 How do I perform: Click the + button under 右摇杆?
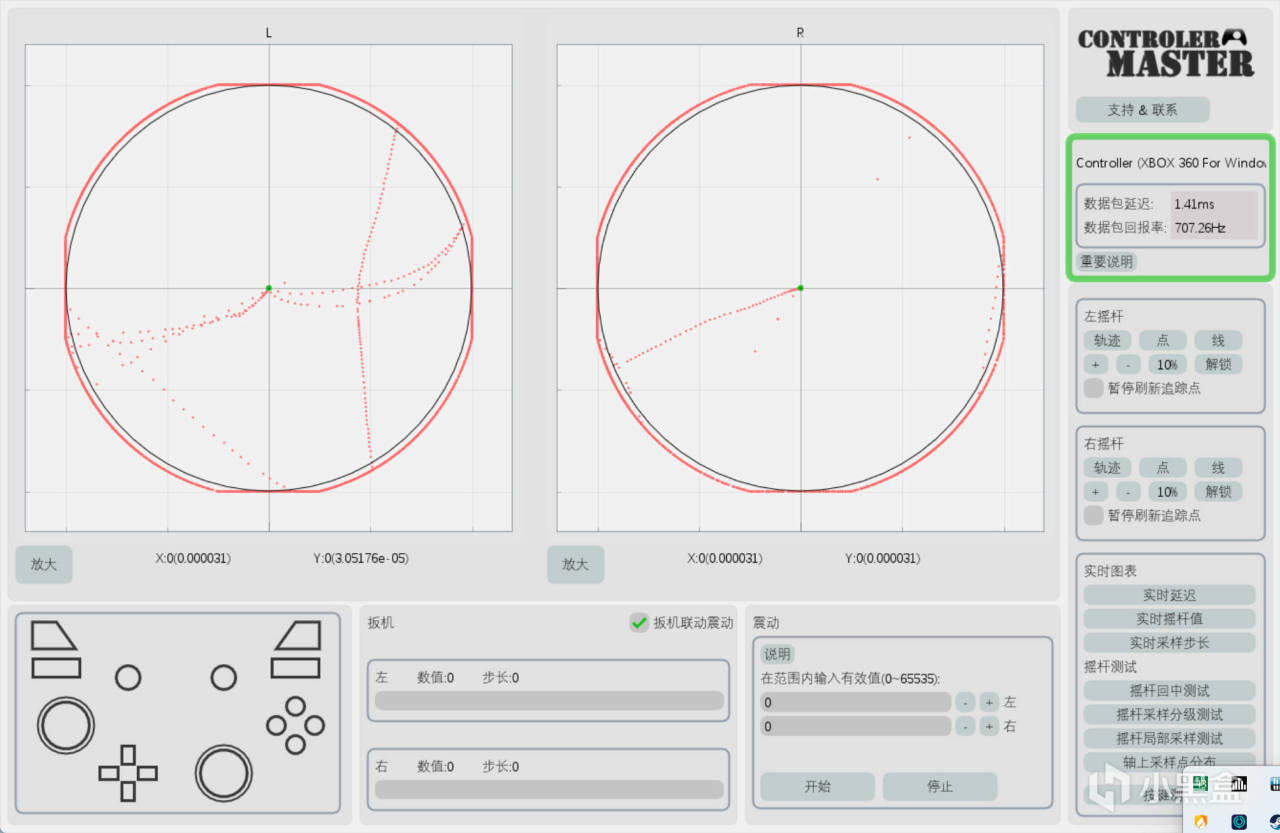pos(1096,492)
